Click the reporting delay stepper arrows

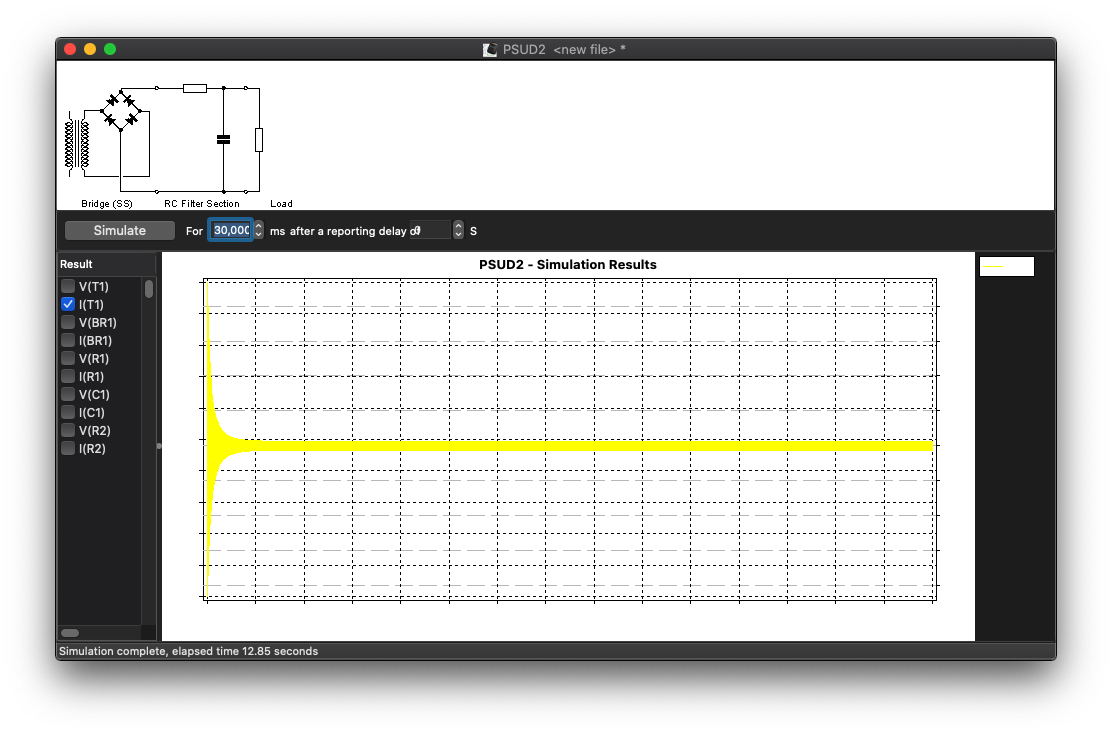(x=458, y=230)
